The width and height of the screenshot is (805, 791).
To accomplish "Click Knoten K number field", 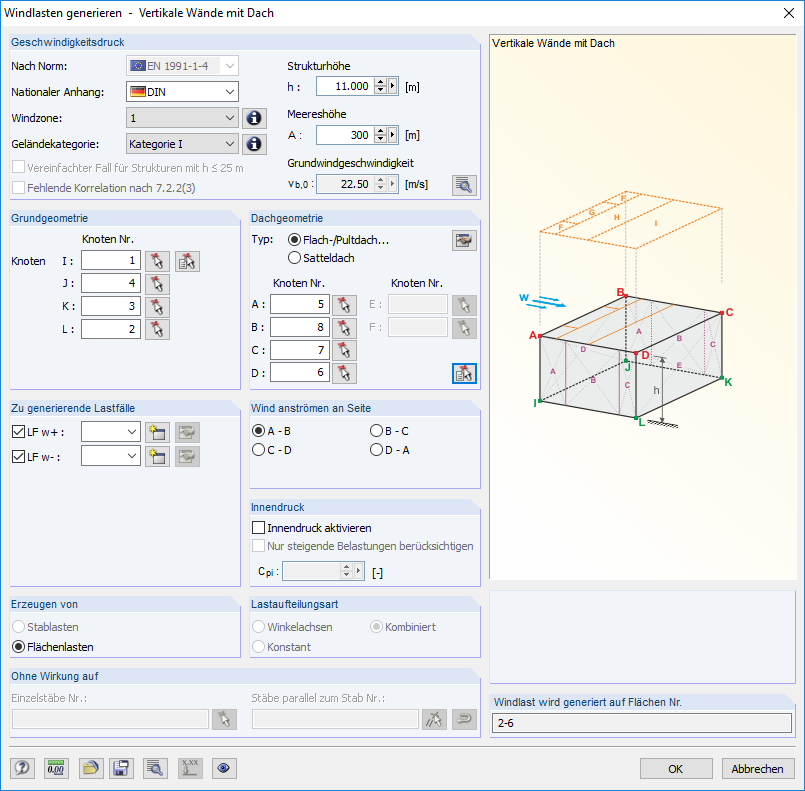I will coord(111,306).
